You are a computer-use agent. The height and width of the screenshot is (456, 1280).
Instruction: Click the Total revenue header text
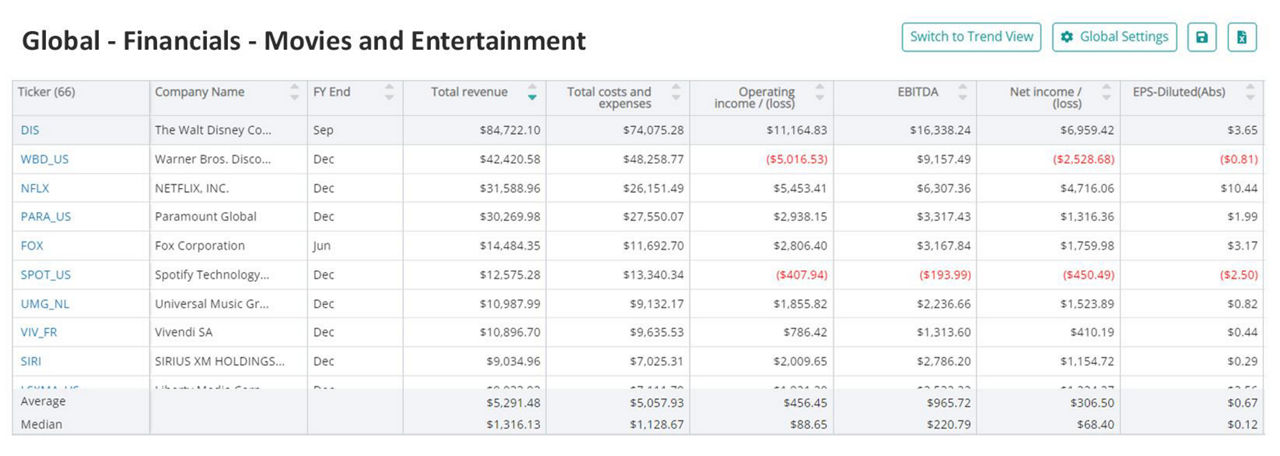tap(469, 92)
